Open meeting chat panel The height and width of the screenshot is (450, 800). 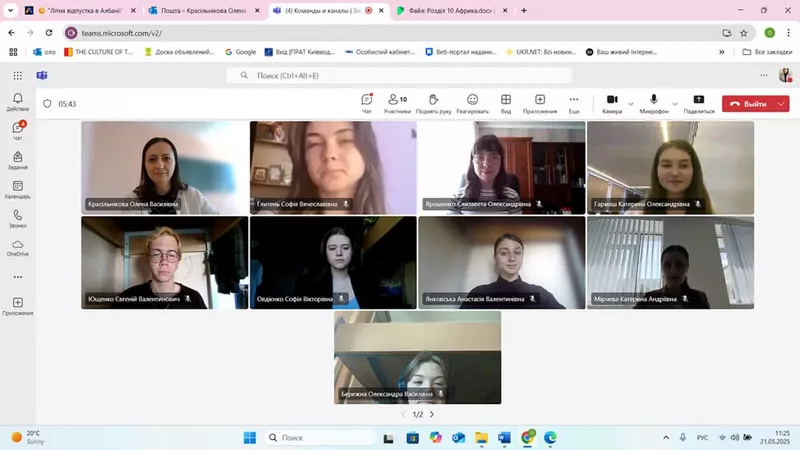pyautogui.click(x=366, y=103)
